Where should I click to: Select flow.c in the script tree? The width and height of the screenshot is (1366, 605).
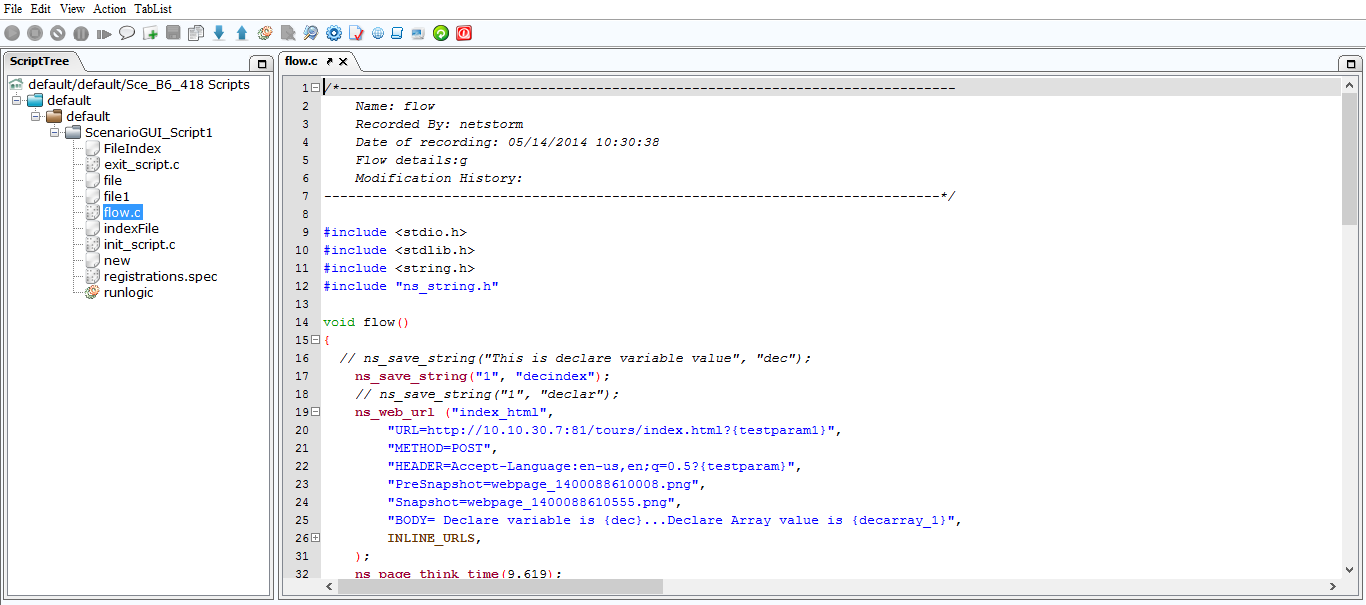coord(122,212)
